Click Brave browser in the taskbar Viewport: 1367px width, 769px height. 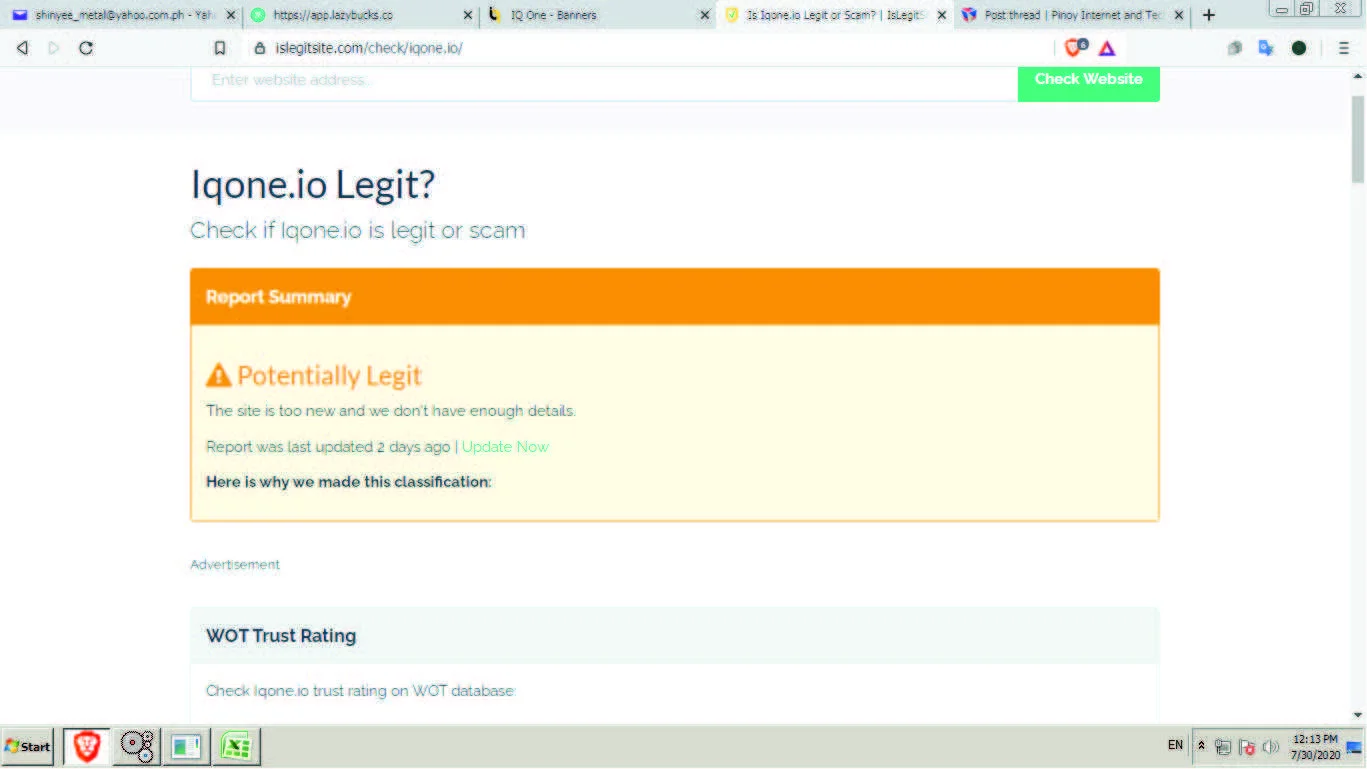(x=87, y=747)
